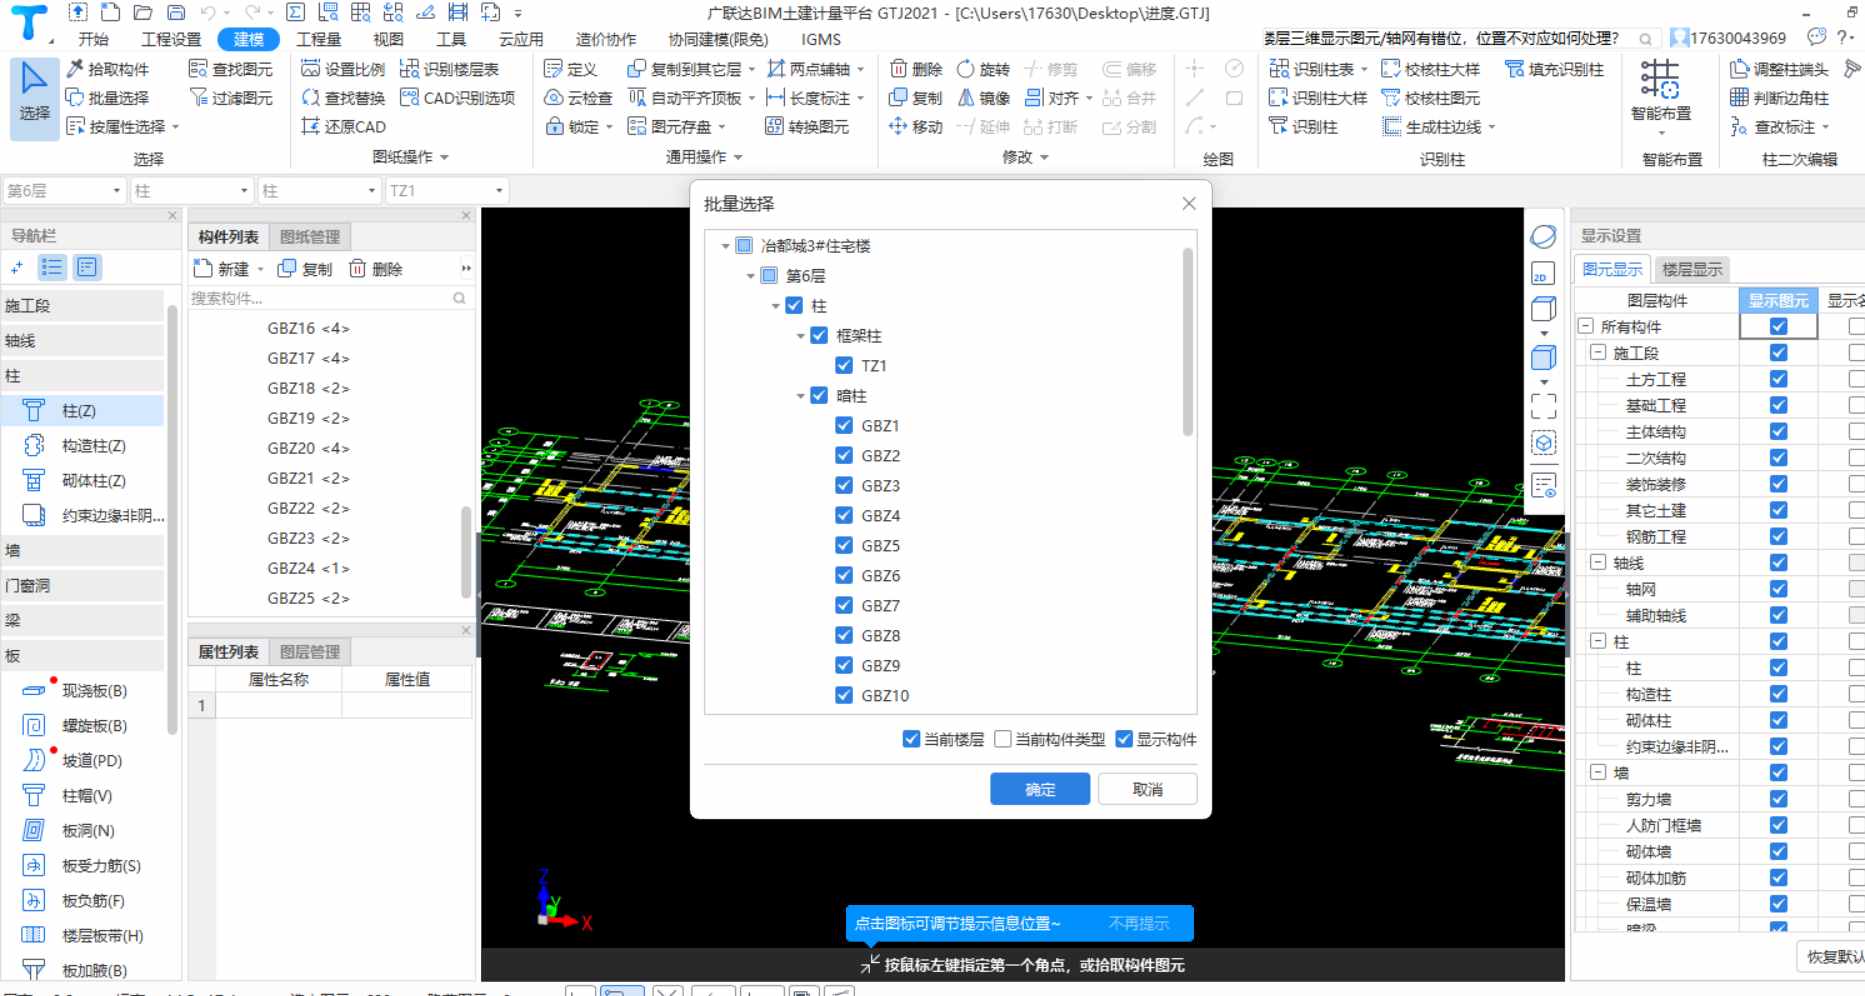
Task: Click the 不再提示 link in tooltip
Action: pyautogui.click(x=1138, y=923)
